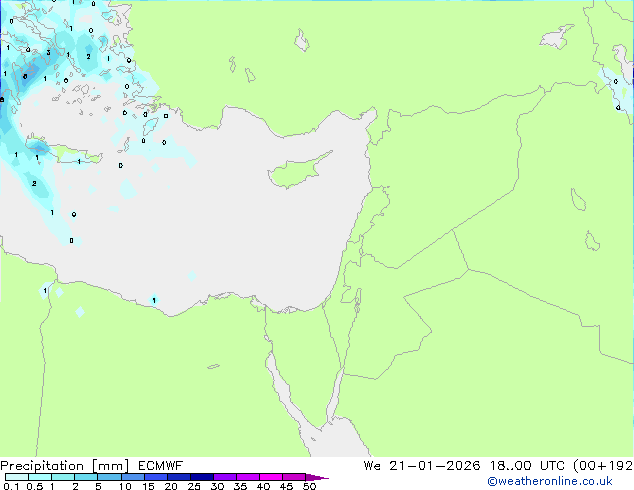Click the '0.1' legend scale label

(11, 486)
